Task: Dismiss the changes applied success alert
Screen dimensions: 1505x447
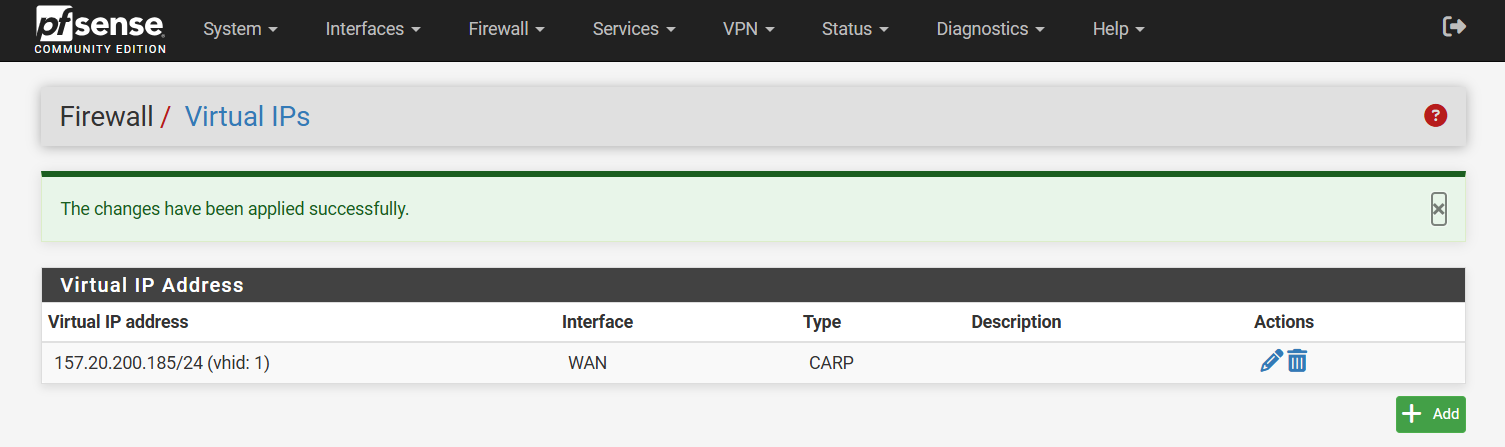Action: pos(1438,209)
